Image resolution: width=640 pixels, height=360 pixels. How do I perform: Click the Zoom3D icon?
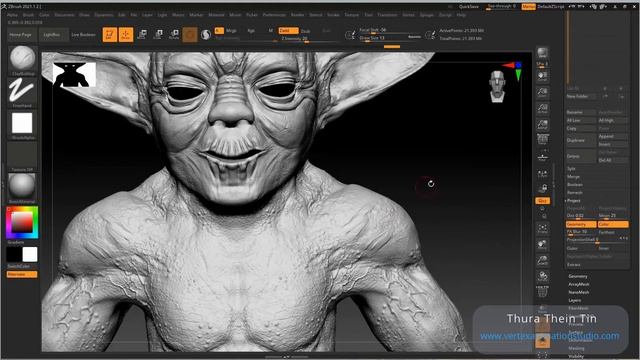(x=542, y=260)
